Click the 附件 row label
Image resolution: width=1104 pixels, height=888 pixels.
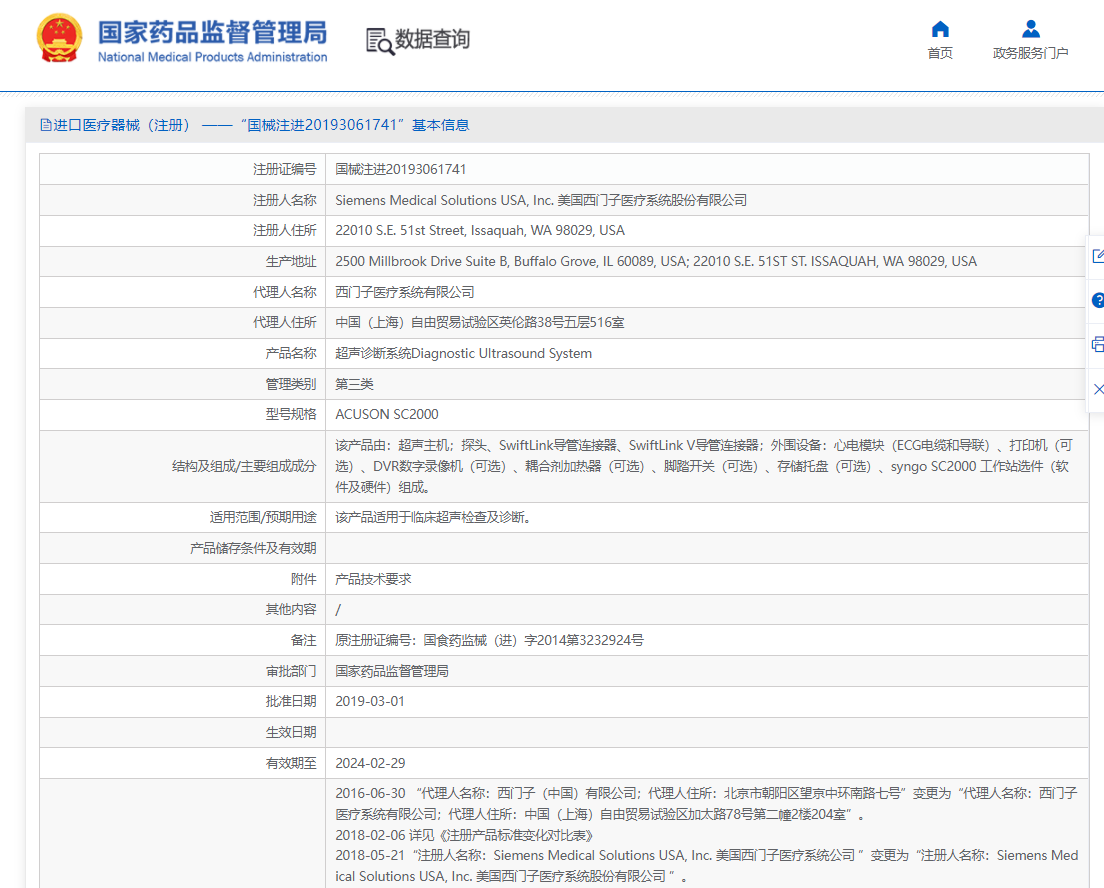(303, 579)
